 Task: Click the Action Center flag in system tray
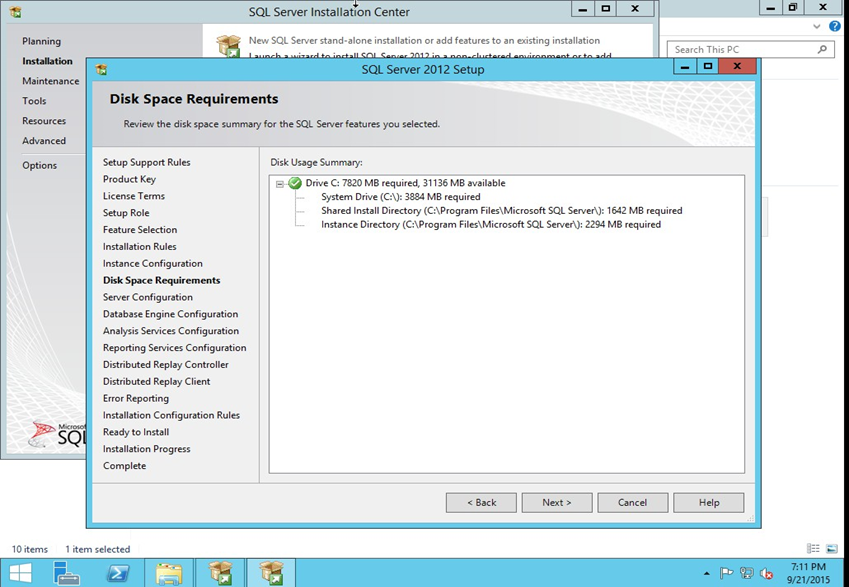(727, 573)
